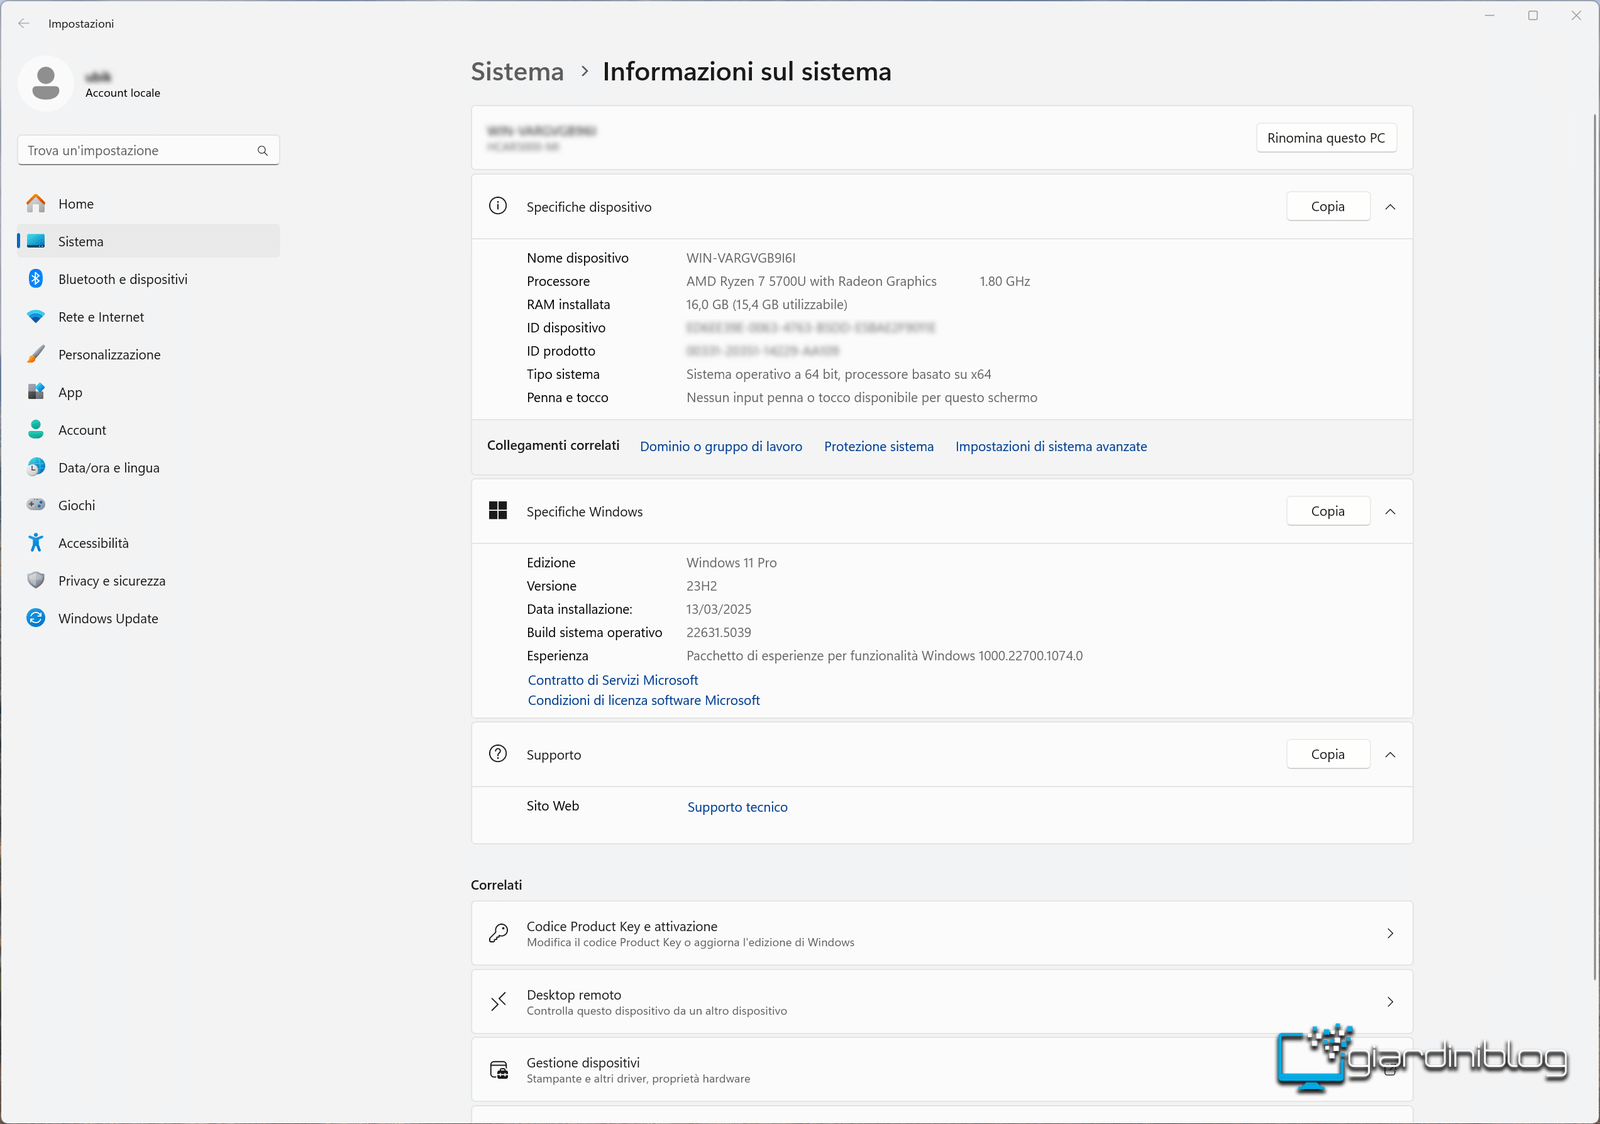Open Bluetooth e dispositivi via its icon
Viewport: 1600px width, 1124px height.
pyautogui.click(x=36, y=279)
